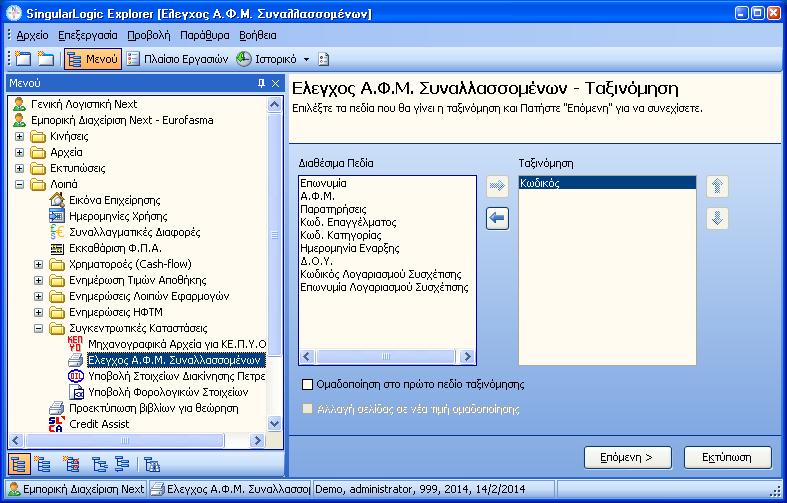Click tree search binoculars icon
787x503 pixels.
pyautogui.click(x=152, y=464)
